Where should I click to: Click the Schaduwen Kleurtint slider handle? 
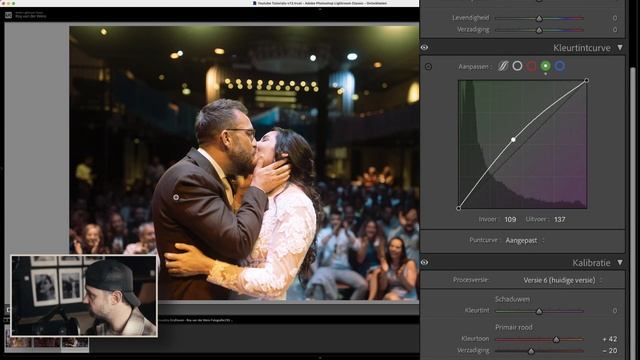pos(539,311)
